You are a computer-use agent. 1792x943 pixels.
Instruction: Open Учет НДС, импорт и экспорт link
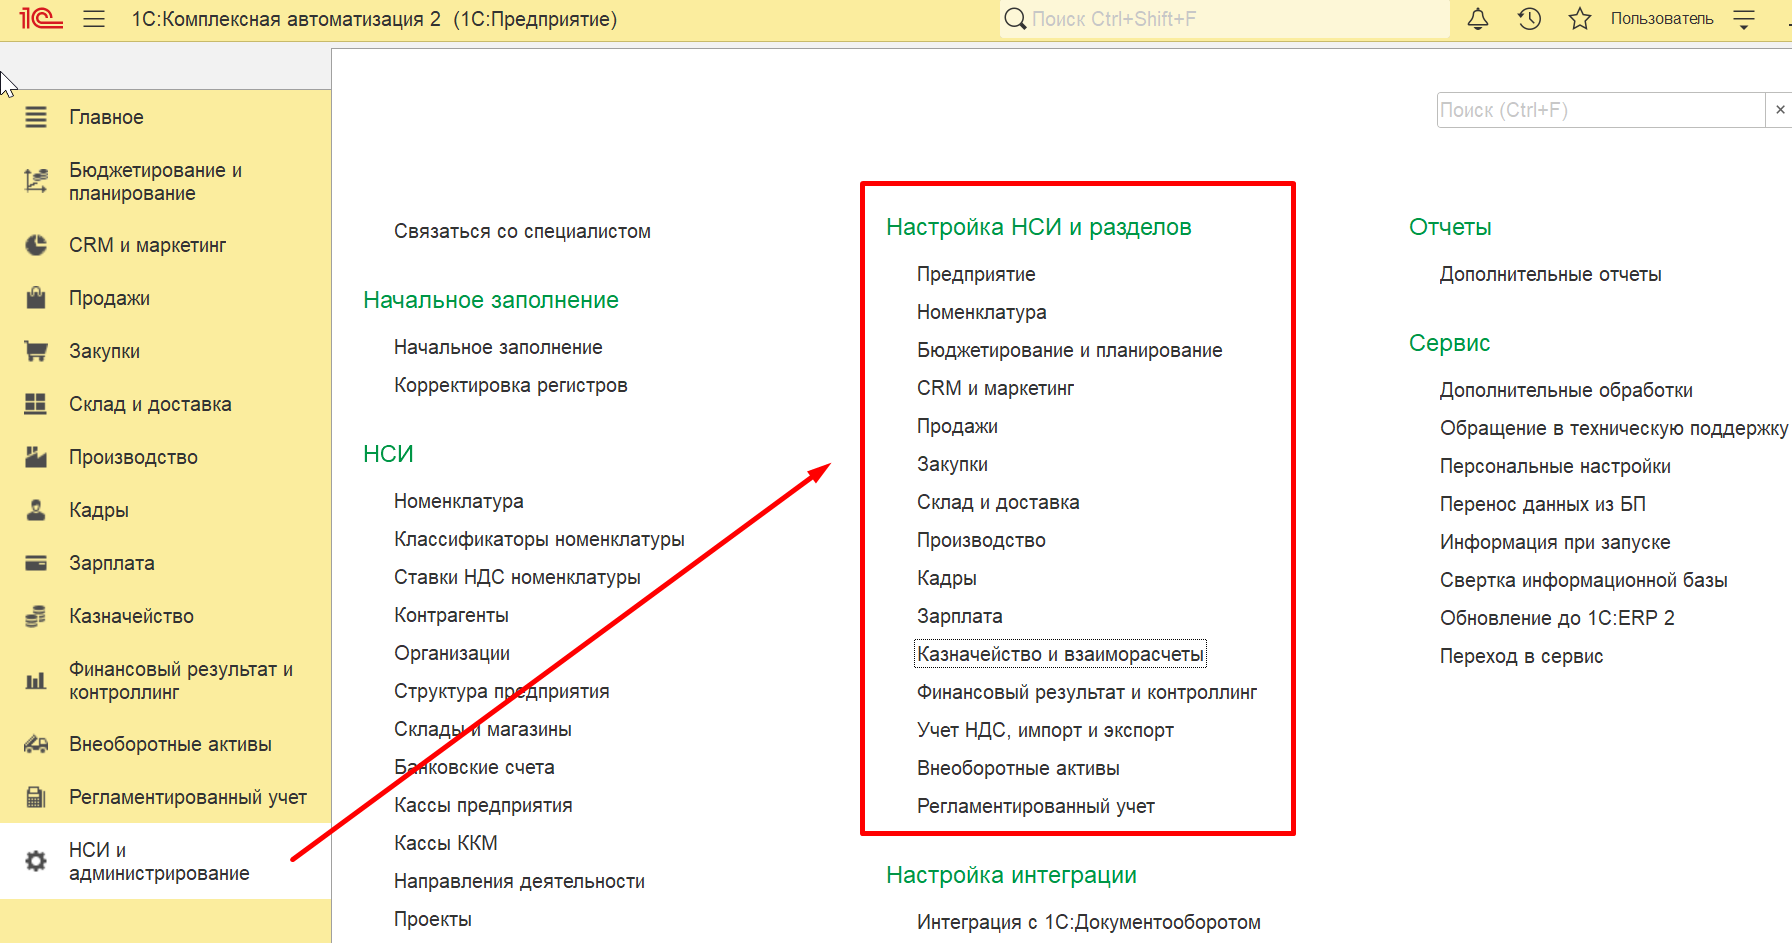pos(1045,730)
